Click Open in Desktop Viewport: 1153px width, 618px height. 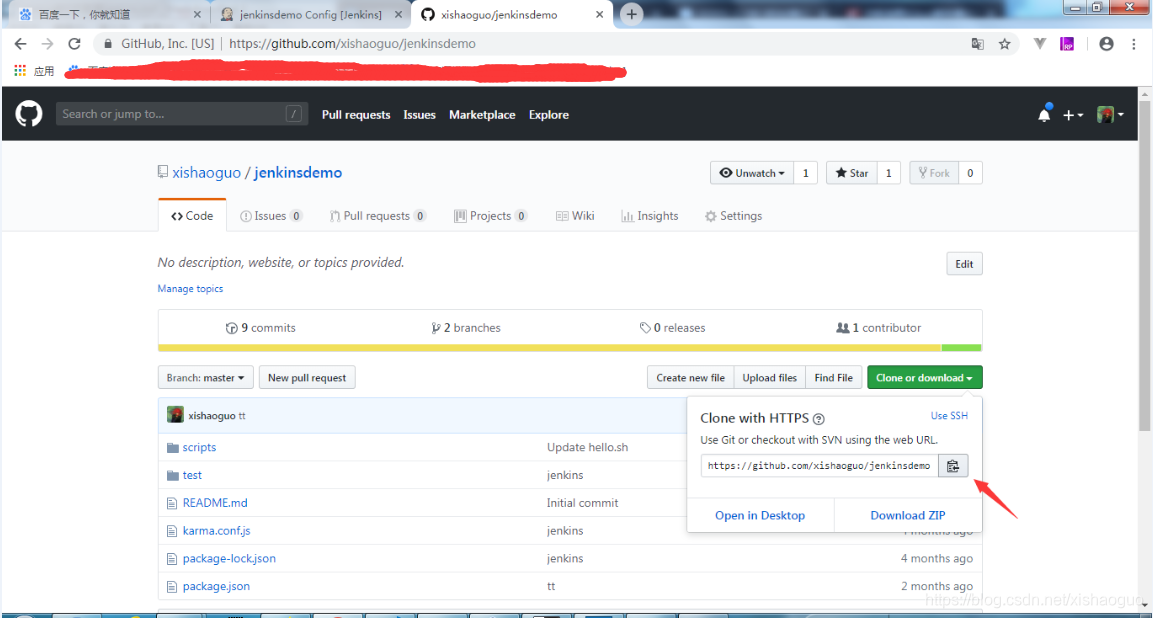pos(760,516)
